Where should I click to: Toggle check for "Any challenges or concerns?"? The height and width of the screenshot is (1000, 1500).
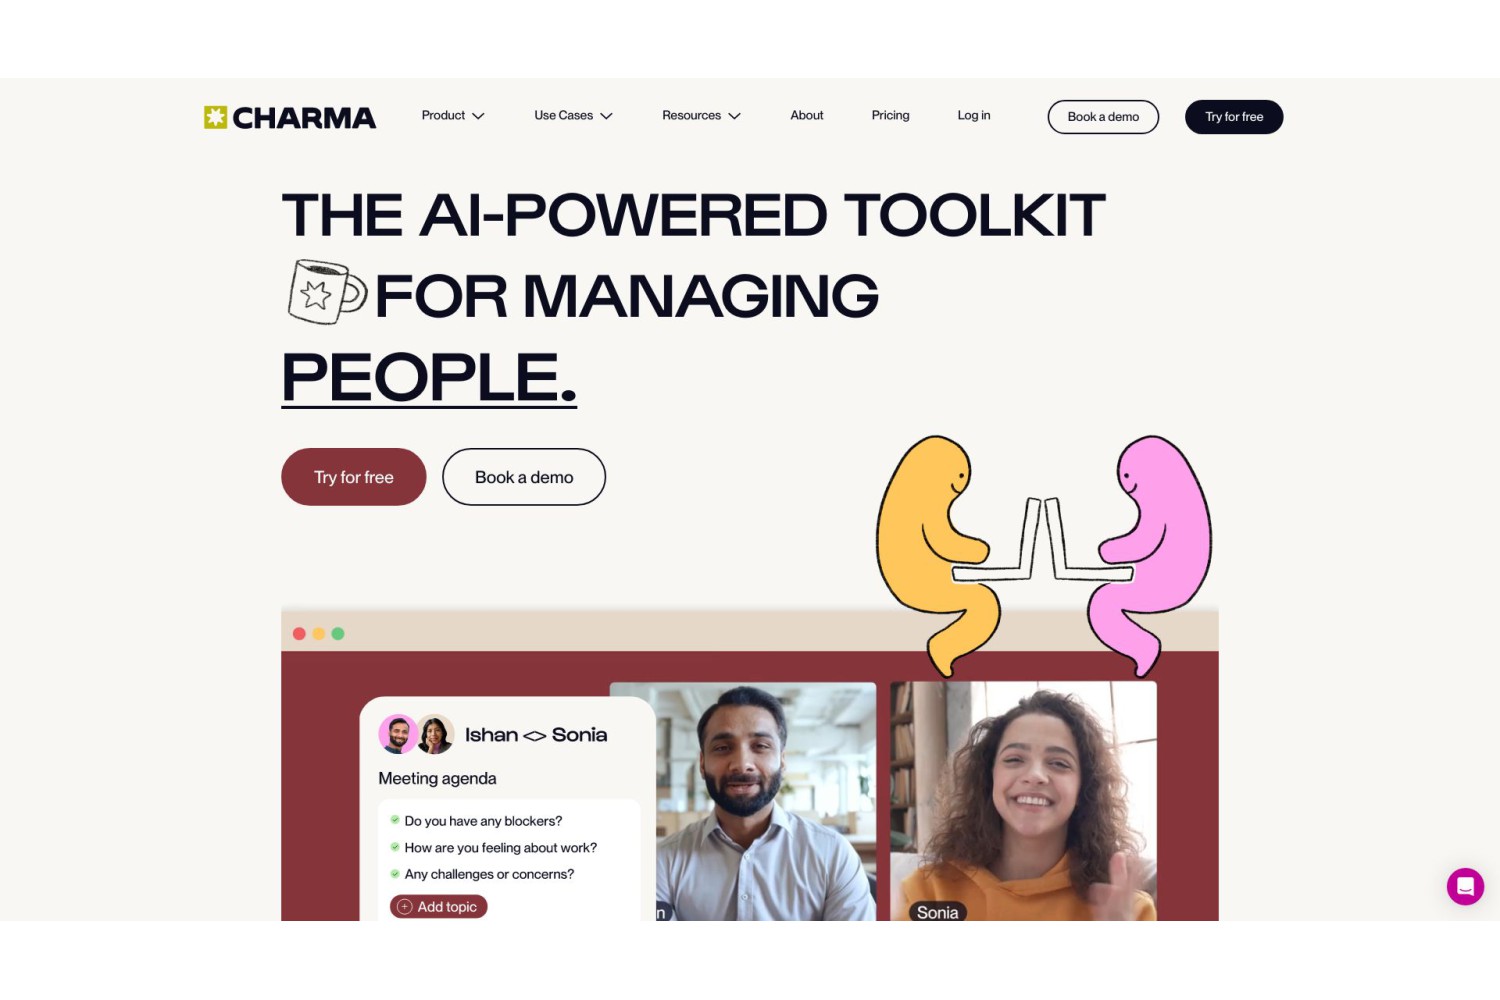(x=395, y=874)
